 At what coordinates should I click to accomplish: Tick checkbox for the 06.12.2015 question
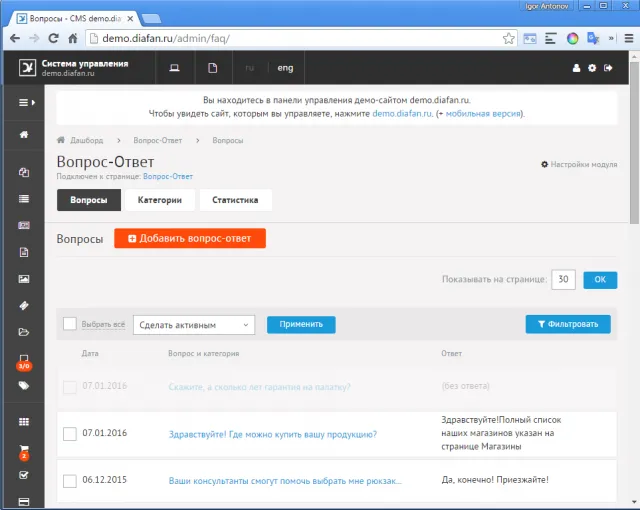(x=70, y=481)
